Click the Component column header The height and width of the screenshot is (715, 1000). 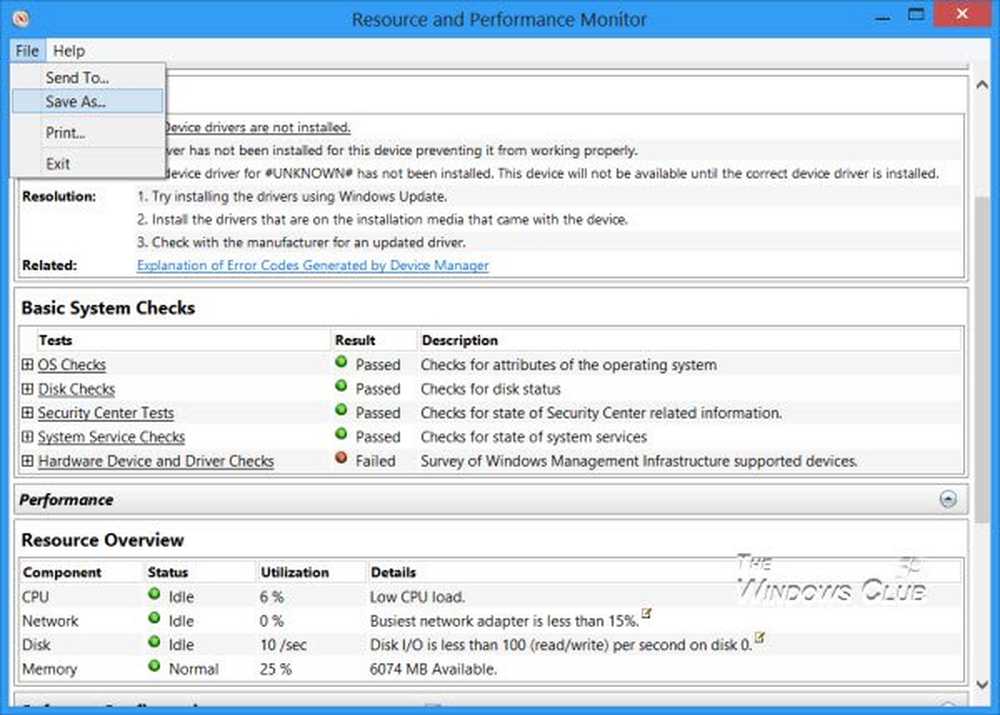pos(62,573)
